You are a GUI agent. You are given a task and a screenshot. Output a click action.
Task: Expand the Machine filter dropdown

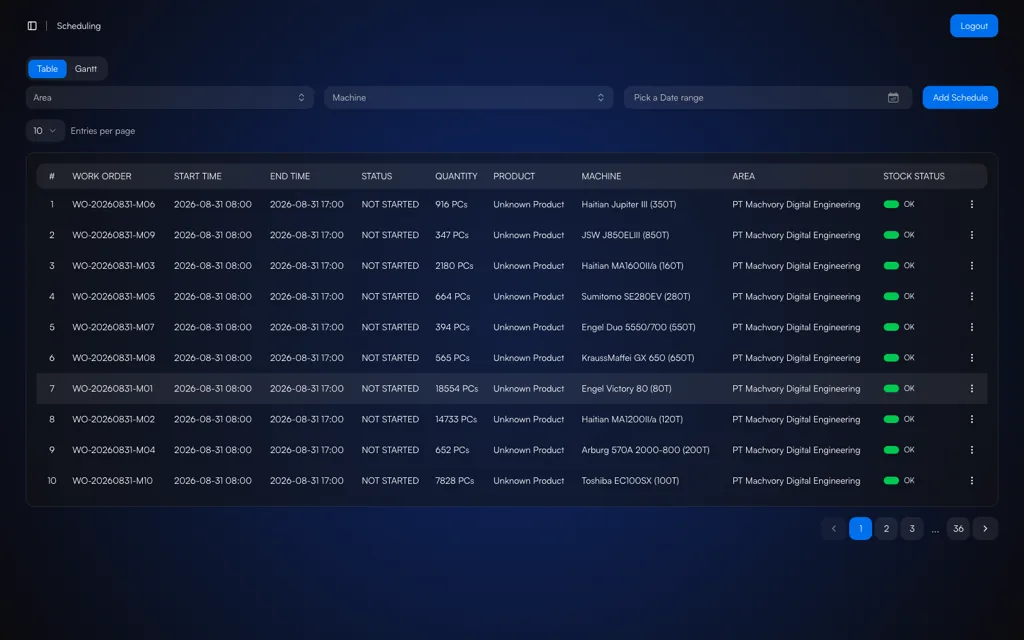[468, 97]
